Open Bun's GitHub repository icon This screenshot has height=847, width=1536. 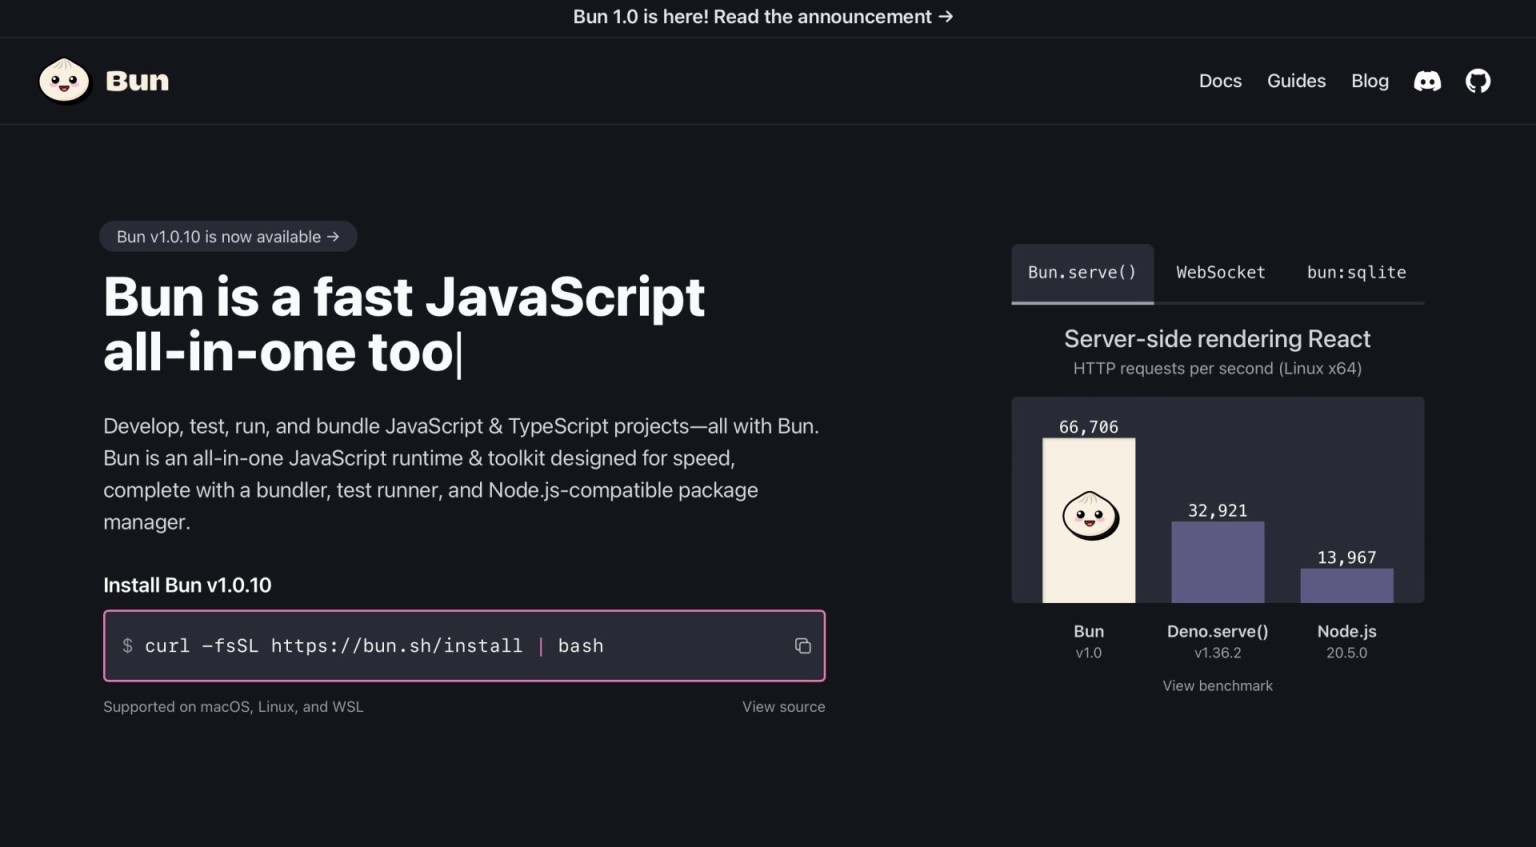click(1478, 81)
